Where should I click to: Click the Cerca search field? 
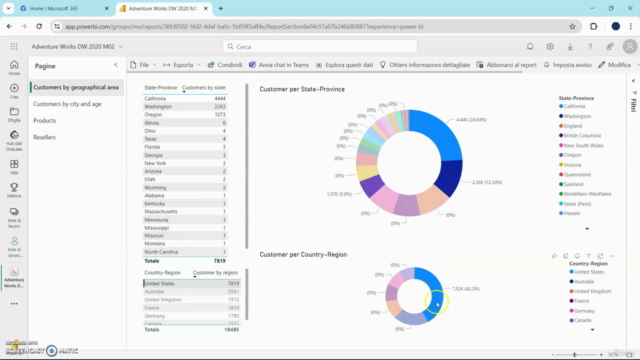[x=320, y=47]
